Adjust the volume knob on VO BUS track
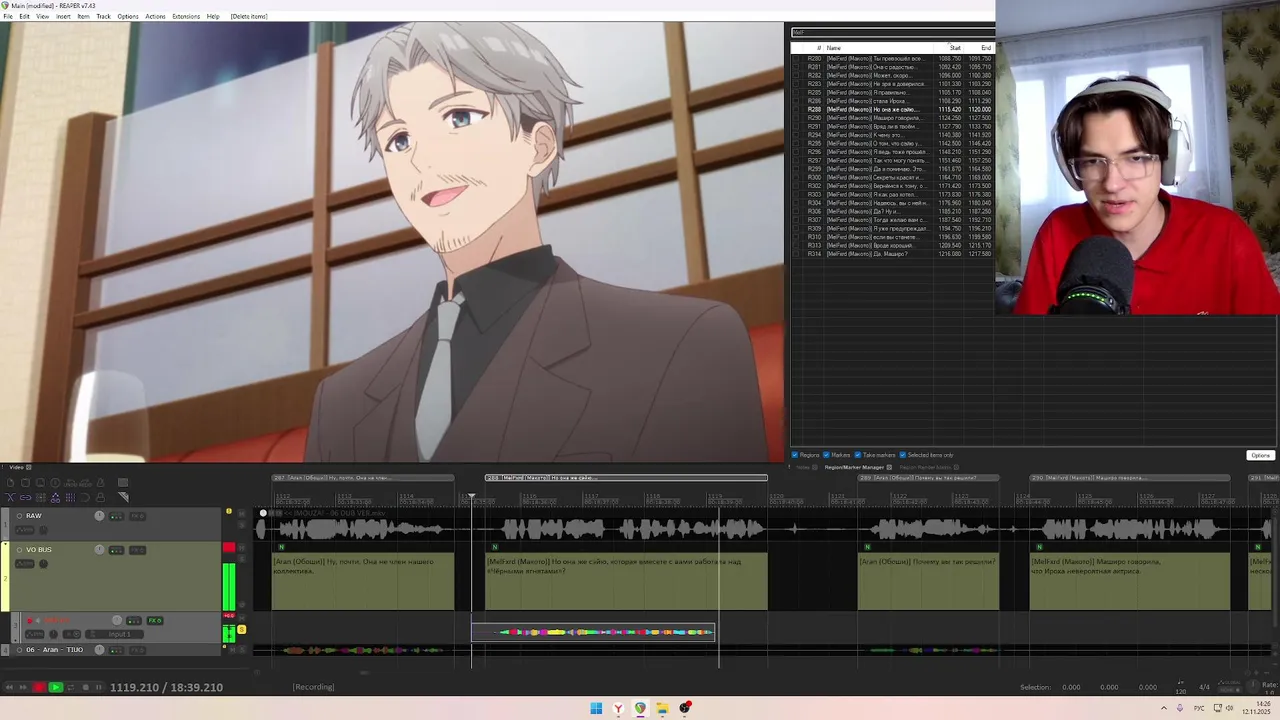1280x720 pixels. [x=99, y=550]
